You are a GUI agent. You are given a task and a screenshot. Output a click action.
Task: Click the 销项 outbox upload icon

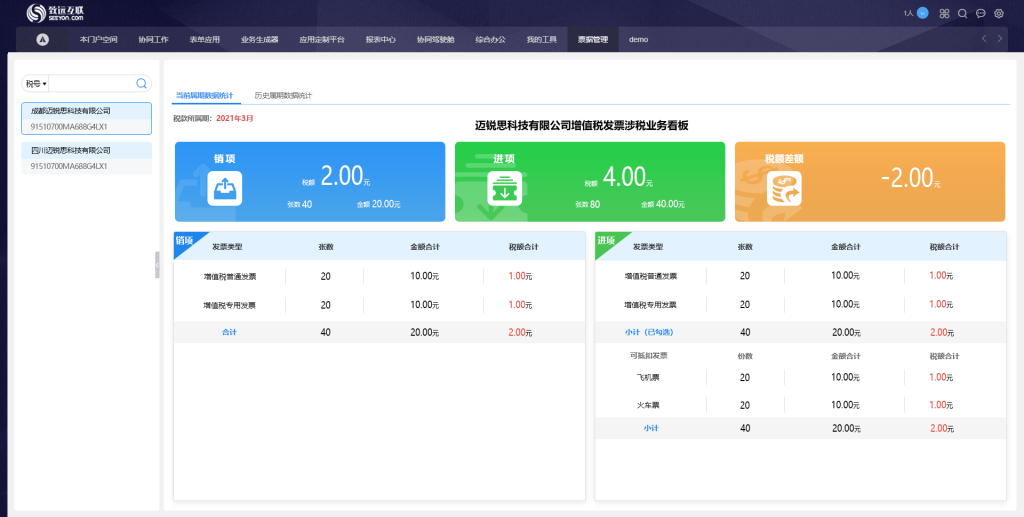(225, 188)
